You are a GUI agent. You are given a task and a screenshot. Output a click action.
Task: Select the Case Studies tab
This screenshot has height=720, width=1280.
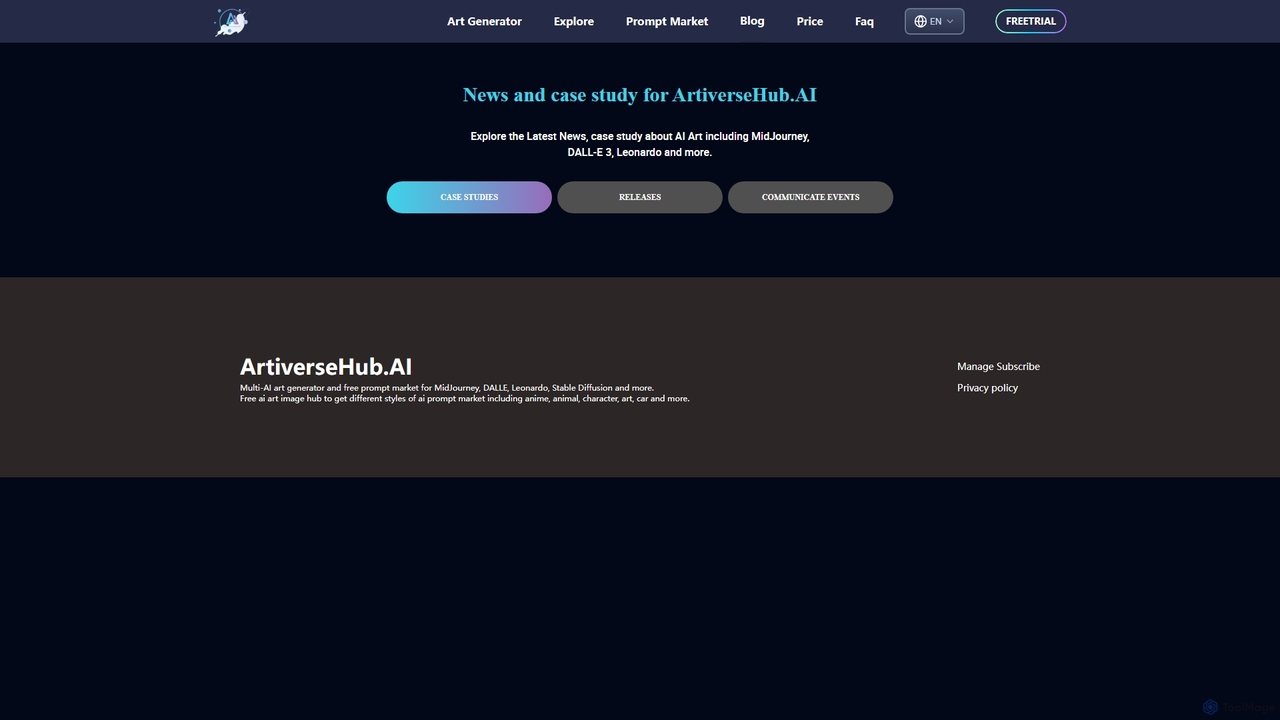(x=469, y=197)
